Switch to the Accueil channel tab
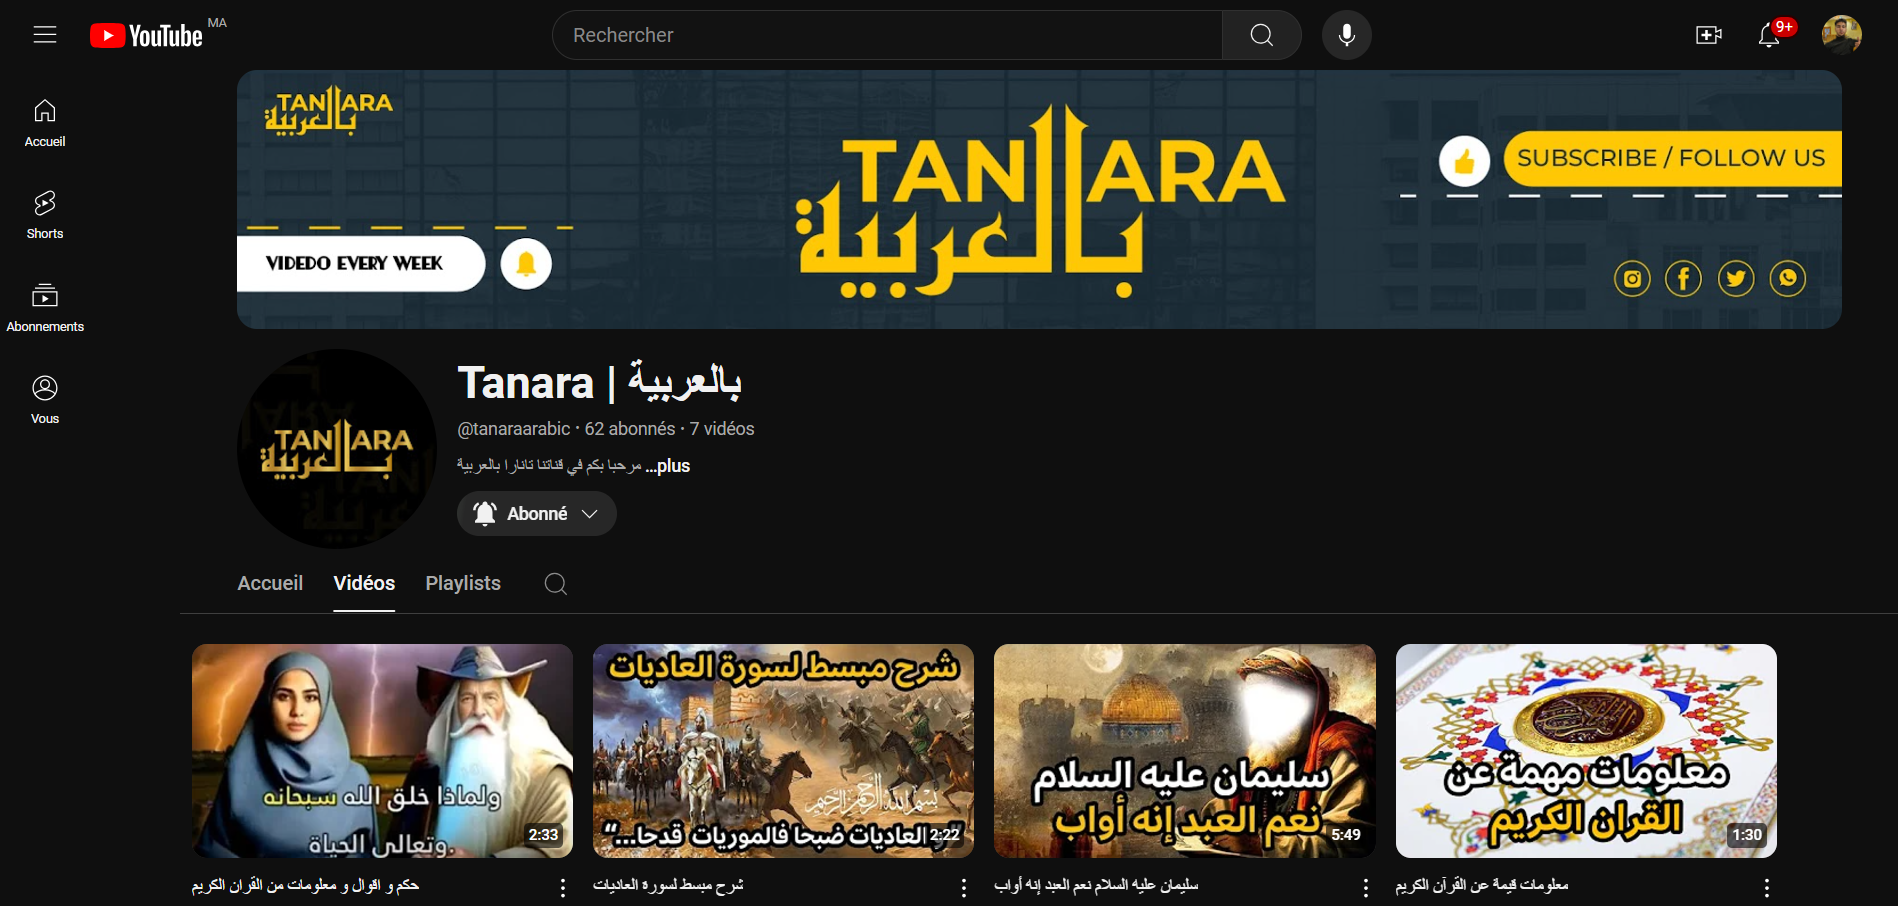 point(270,584)
